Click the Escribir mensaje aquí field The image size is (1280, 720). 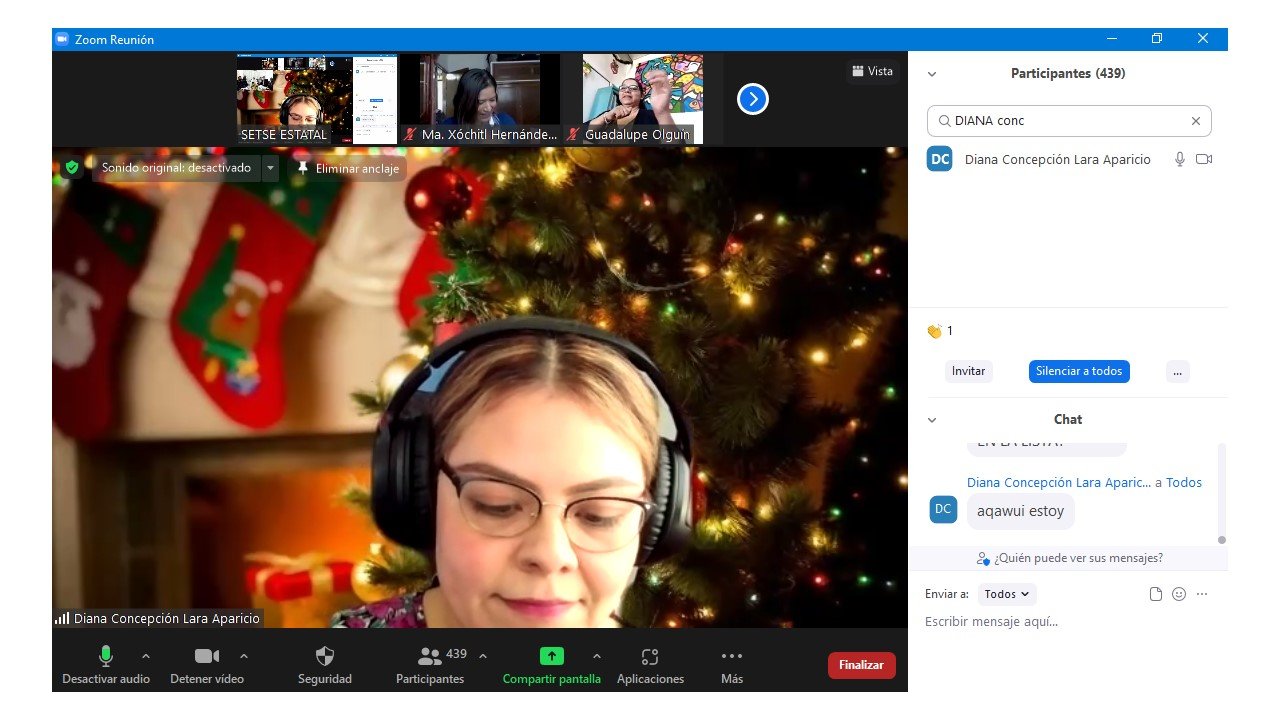[1065, 622]
